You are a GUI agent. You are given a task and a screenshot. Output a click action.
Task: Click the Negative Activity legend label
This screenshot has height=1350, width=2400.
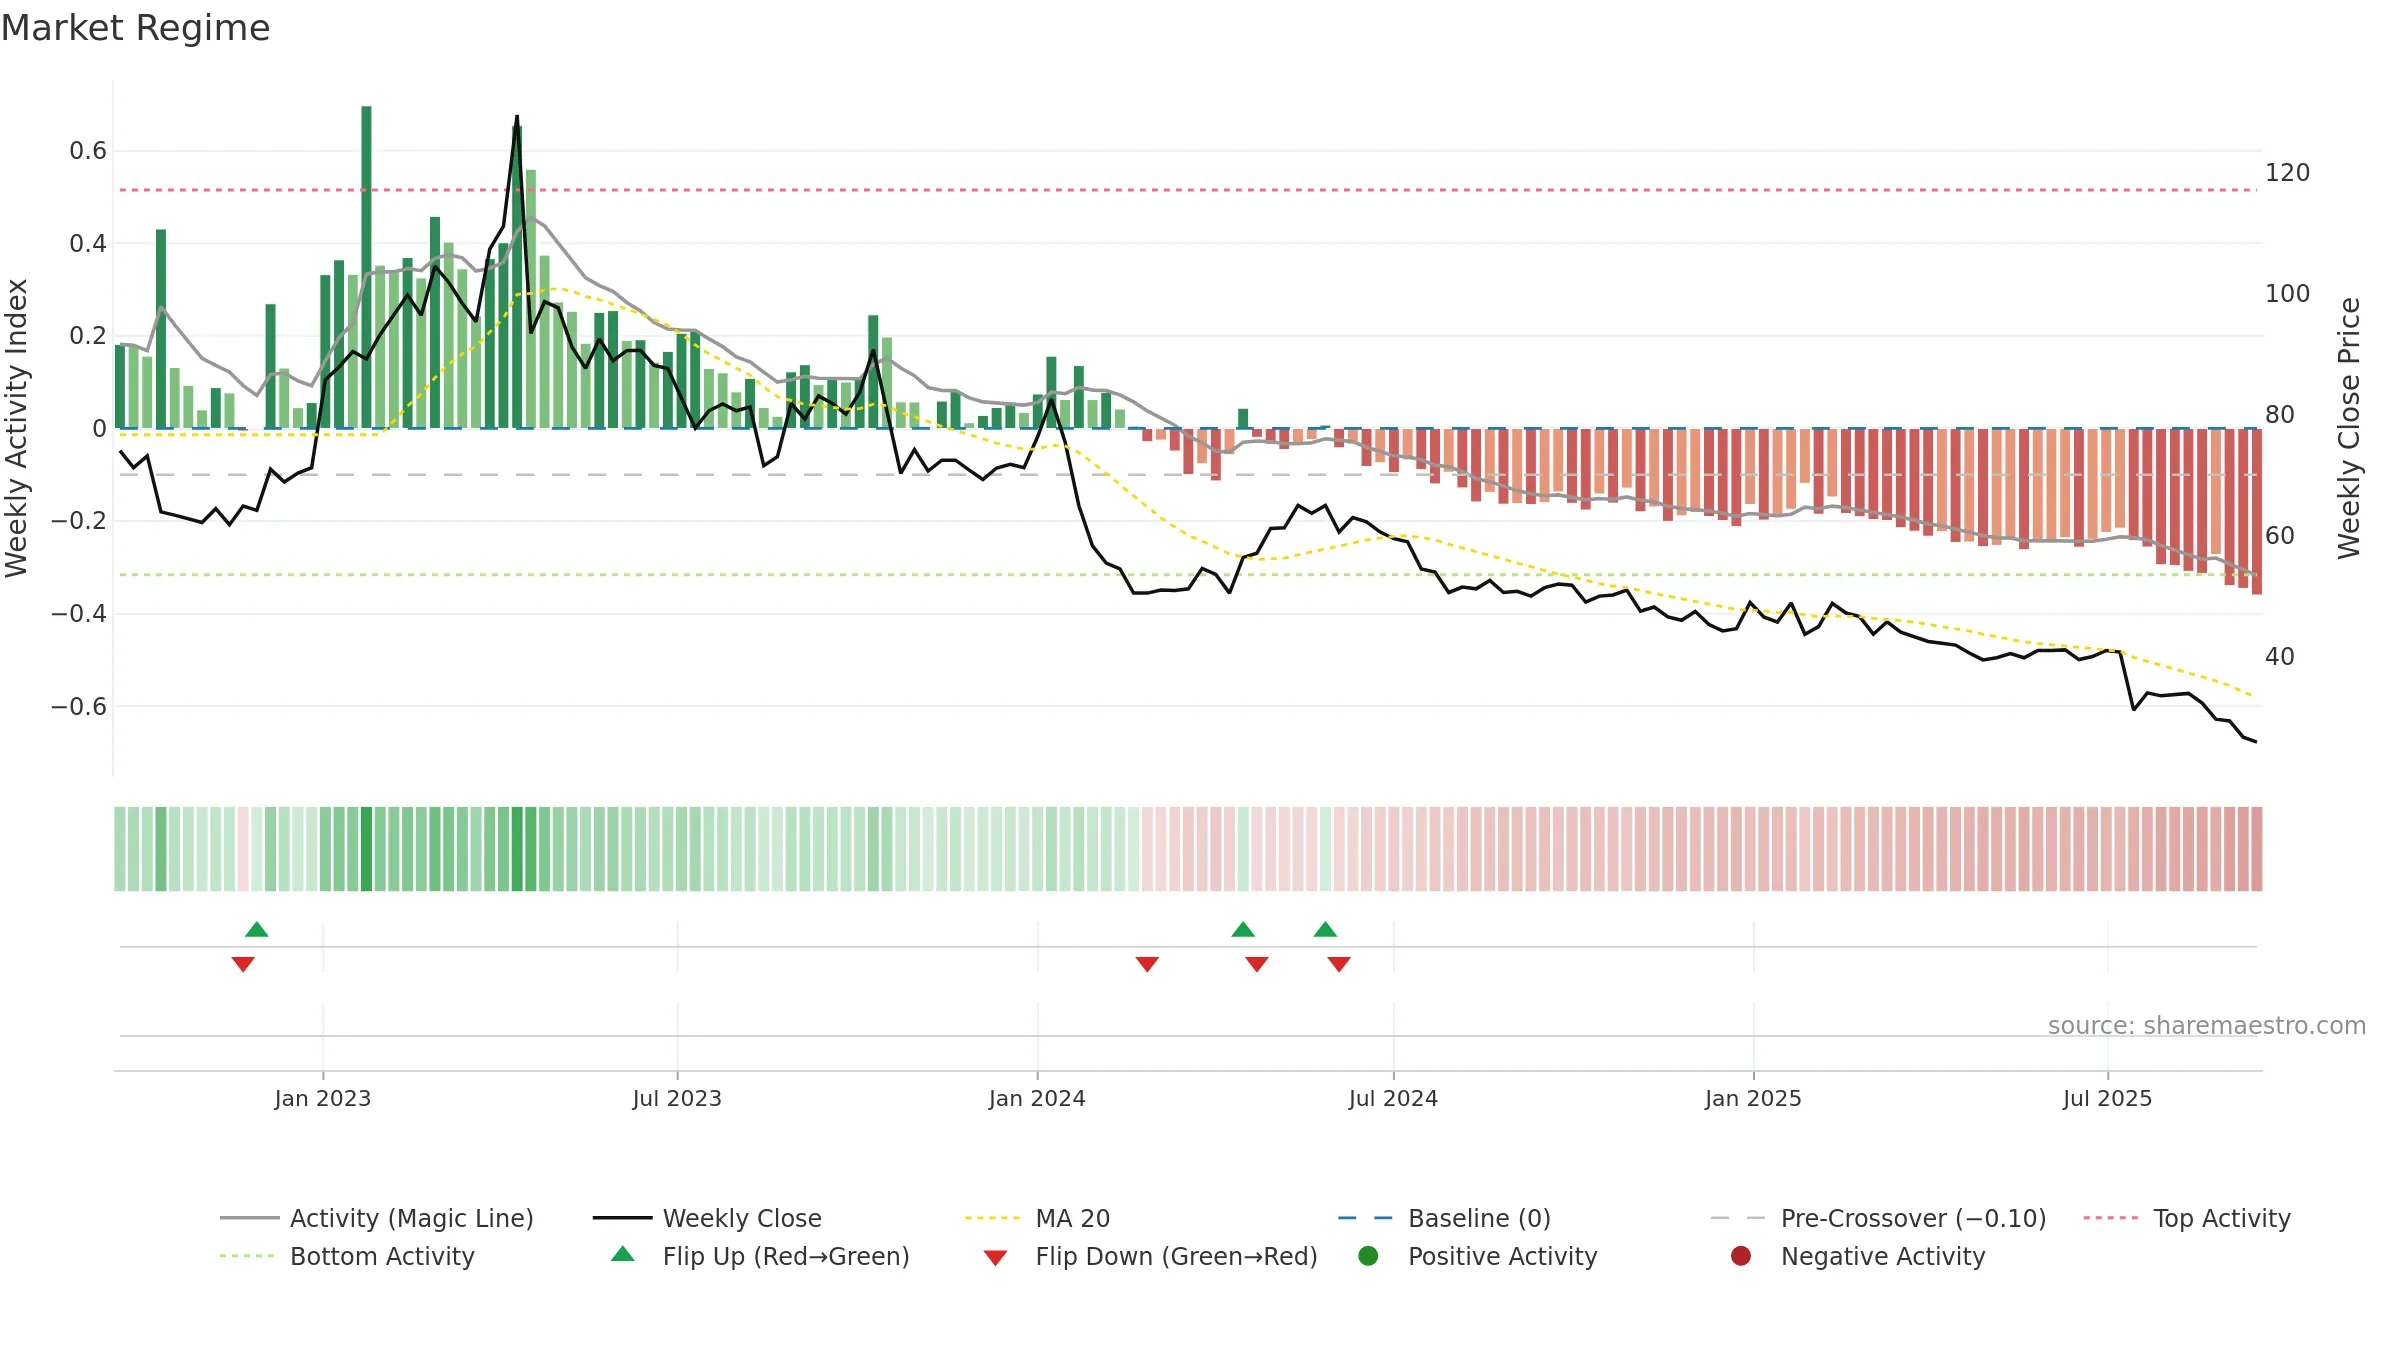click(1883, 1256)
